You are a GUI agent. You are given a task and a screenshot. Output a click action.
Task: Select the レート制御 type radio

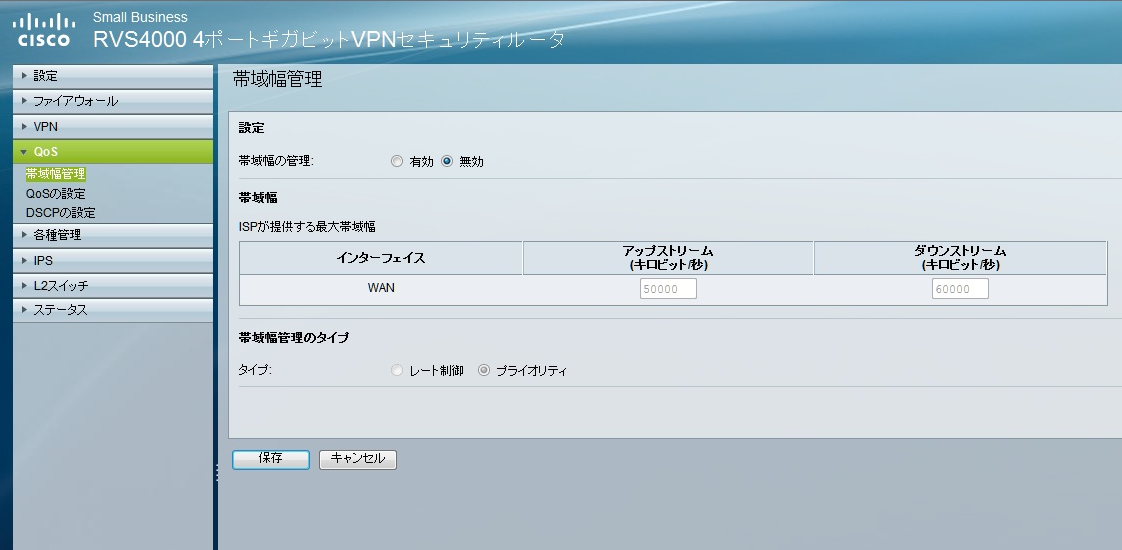coord(397,370)
